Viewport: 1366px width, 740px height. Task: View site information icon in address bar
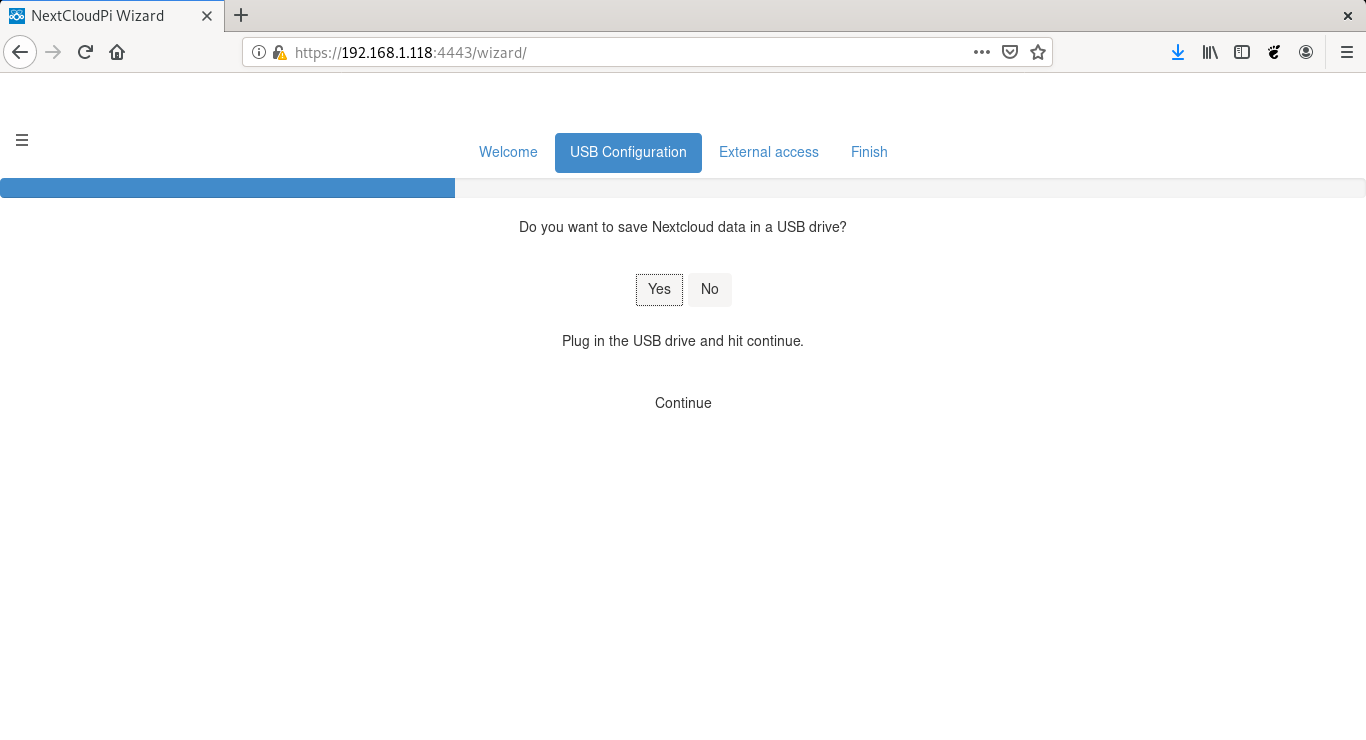[x=259, y=52]
